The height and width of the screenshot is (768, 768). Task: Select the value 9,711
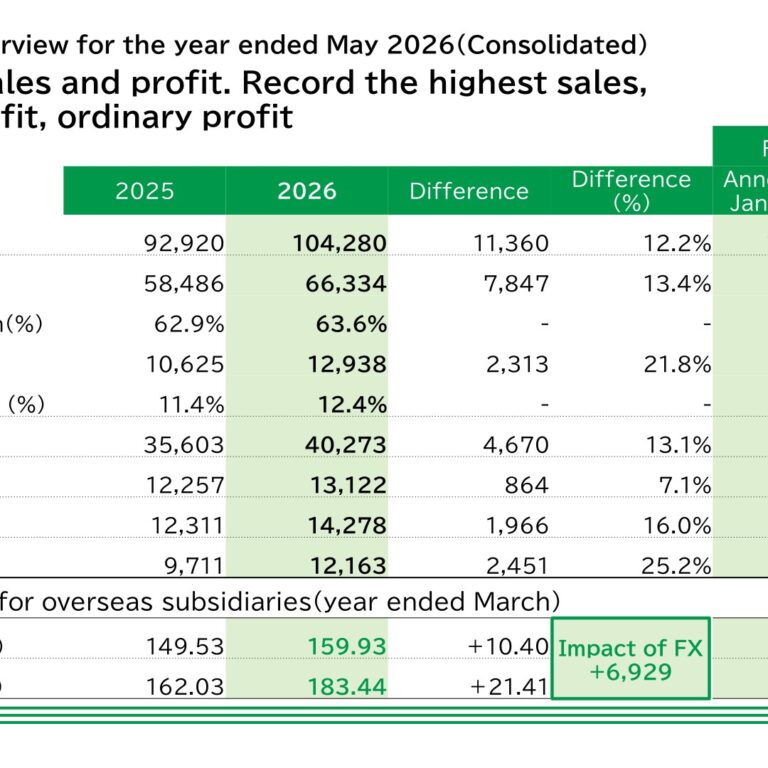pos(194,566)
